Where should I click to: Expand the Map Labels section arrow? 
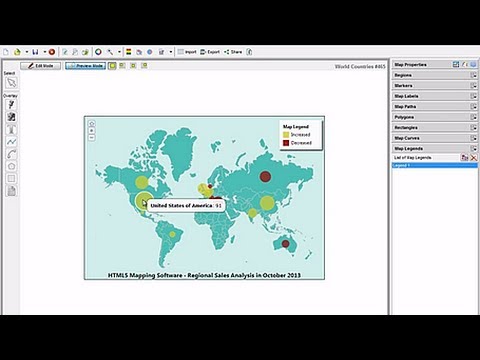[474, 96]
